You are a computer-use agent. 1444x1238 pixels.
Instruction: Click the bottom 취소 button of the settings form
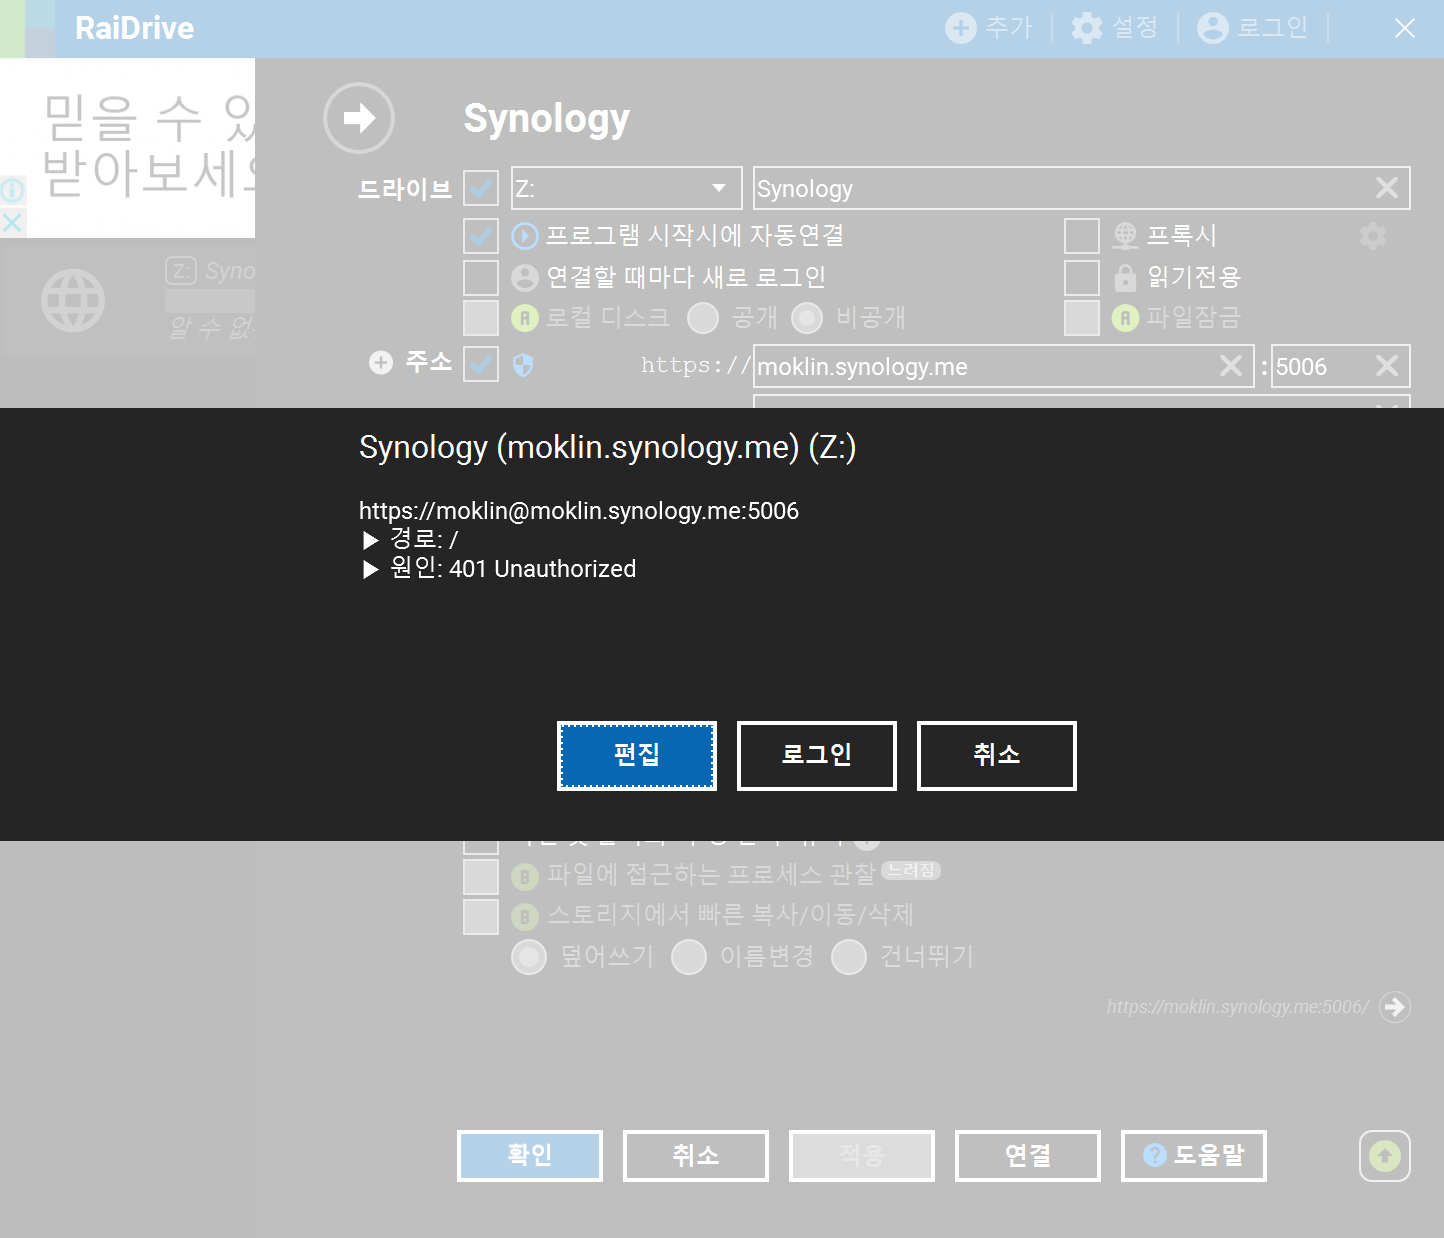coord(696,1156)
